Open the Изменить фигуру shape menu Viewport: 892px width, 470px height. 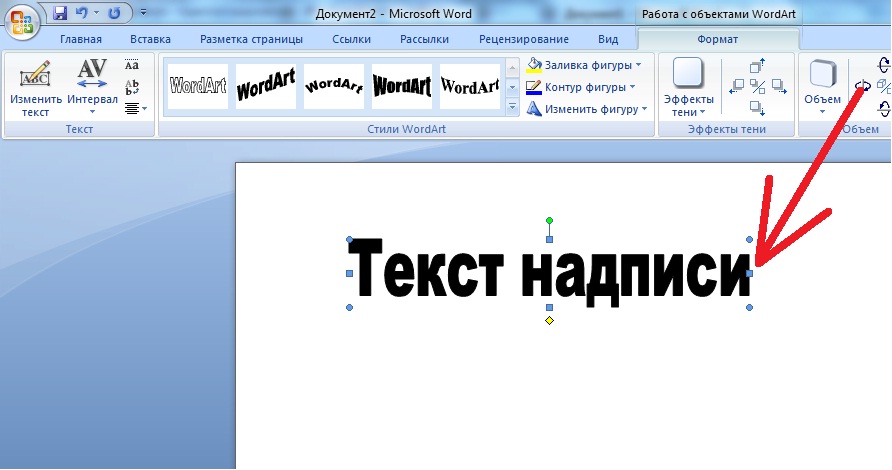point(587,109)
